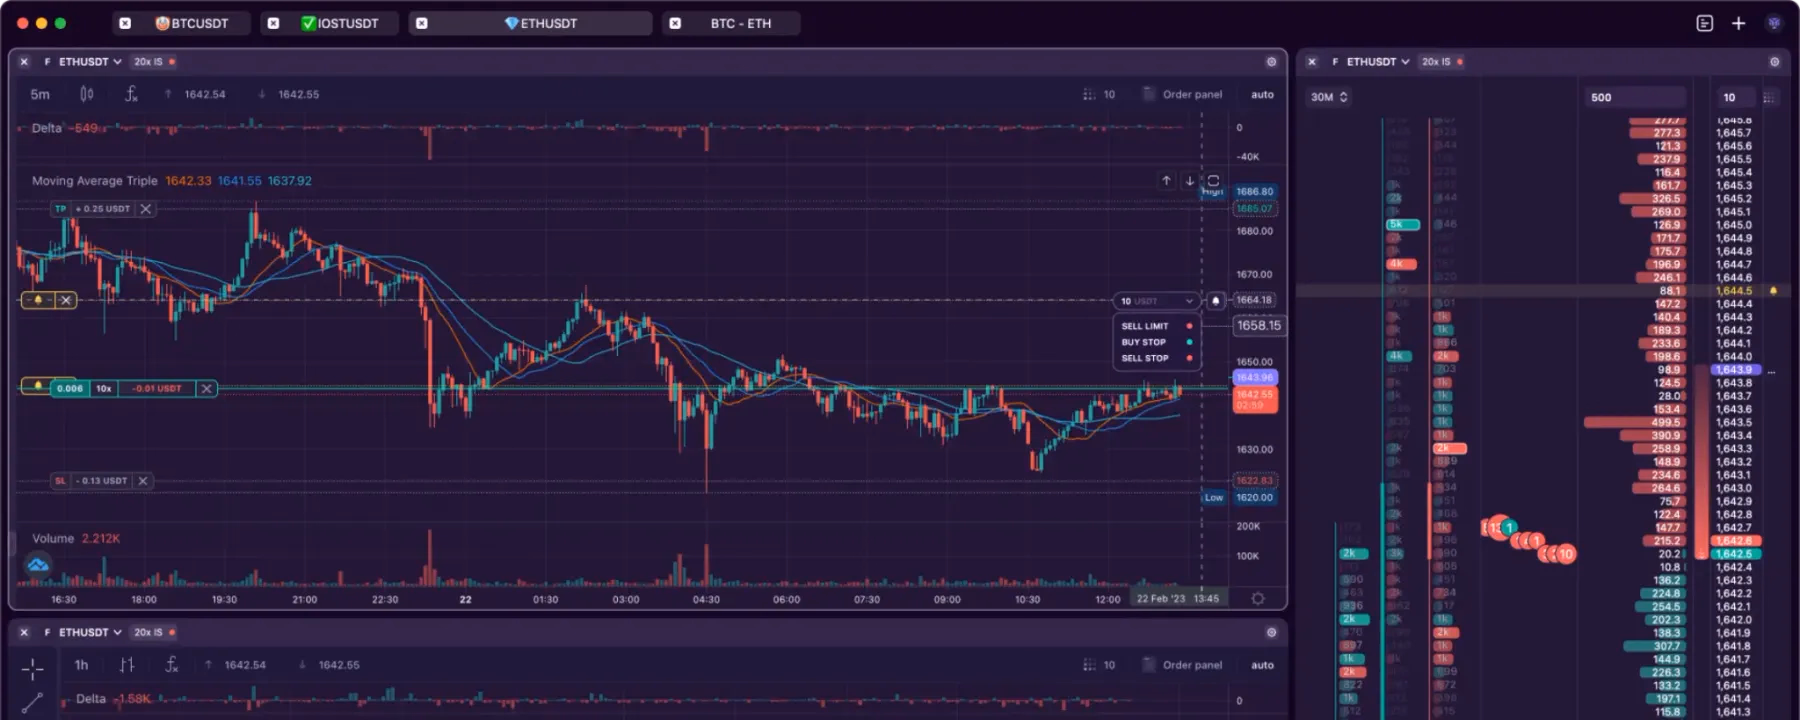
Task: Select the crosshair cursor tool
Action: pos(32,669)
